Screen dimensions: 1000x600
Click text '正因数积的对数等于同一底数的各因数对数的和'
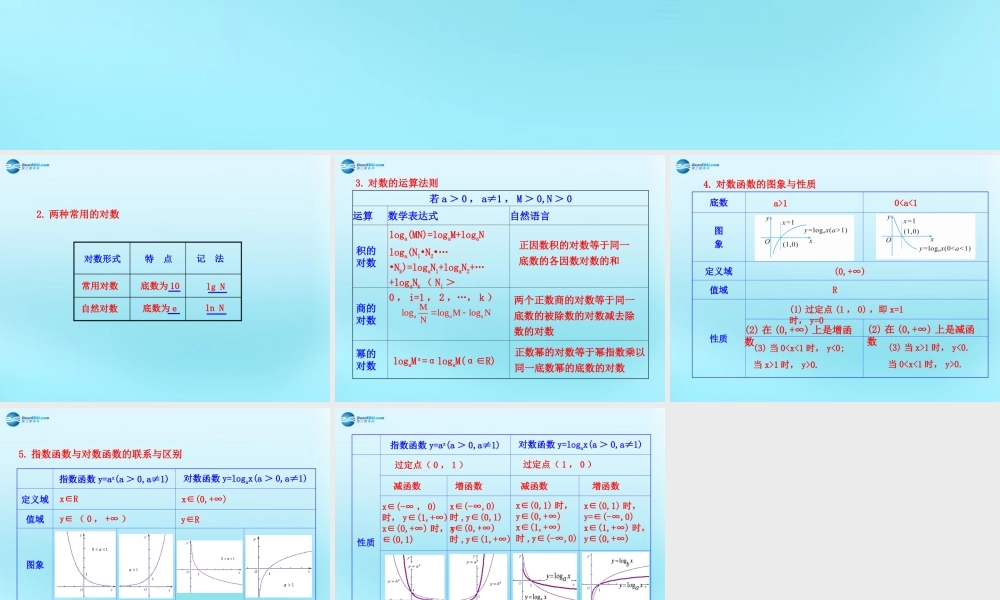(x=574, y=253)
